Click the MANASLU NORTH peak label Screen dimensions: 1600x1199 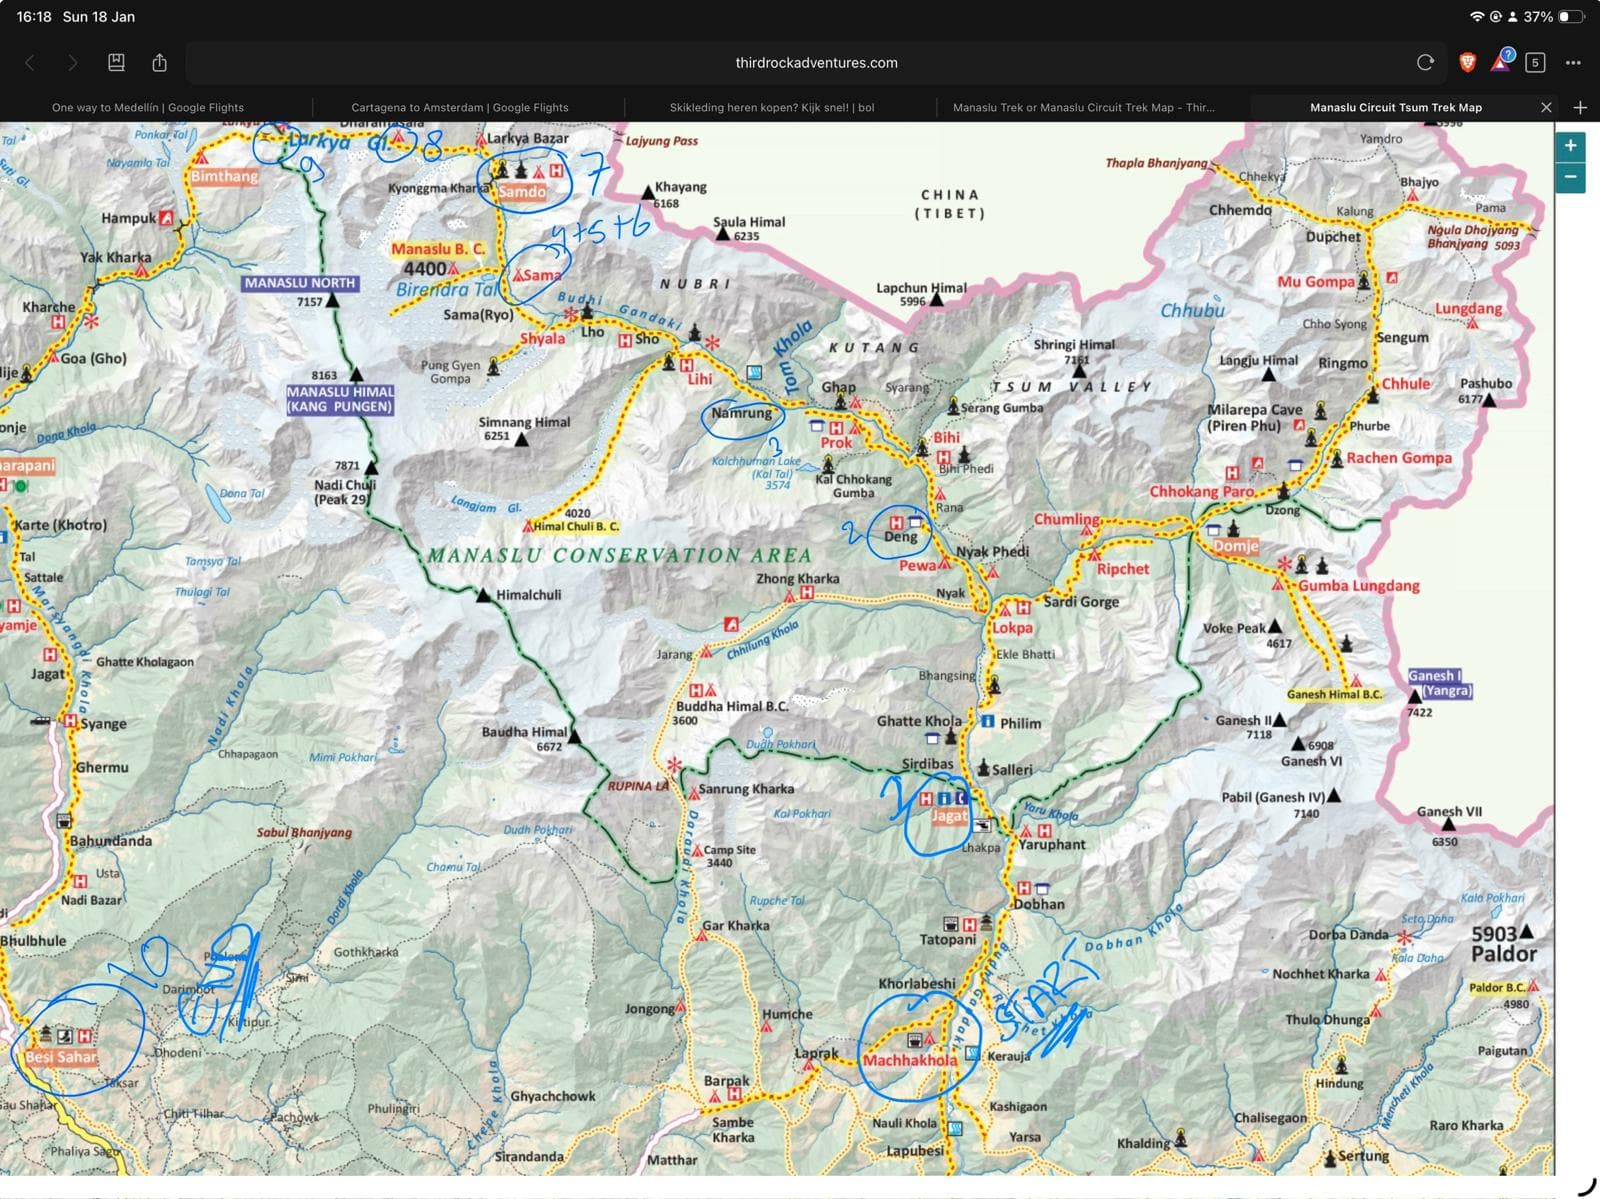click(x=300, y=283)
